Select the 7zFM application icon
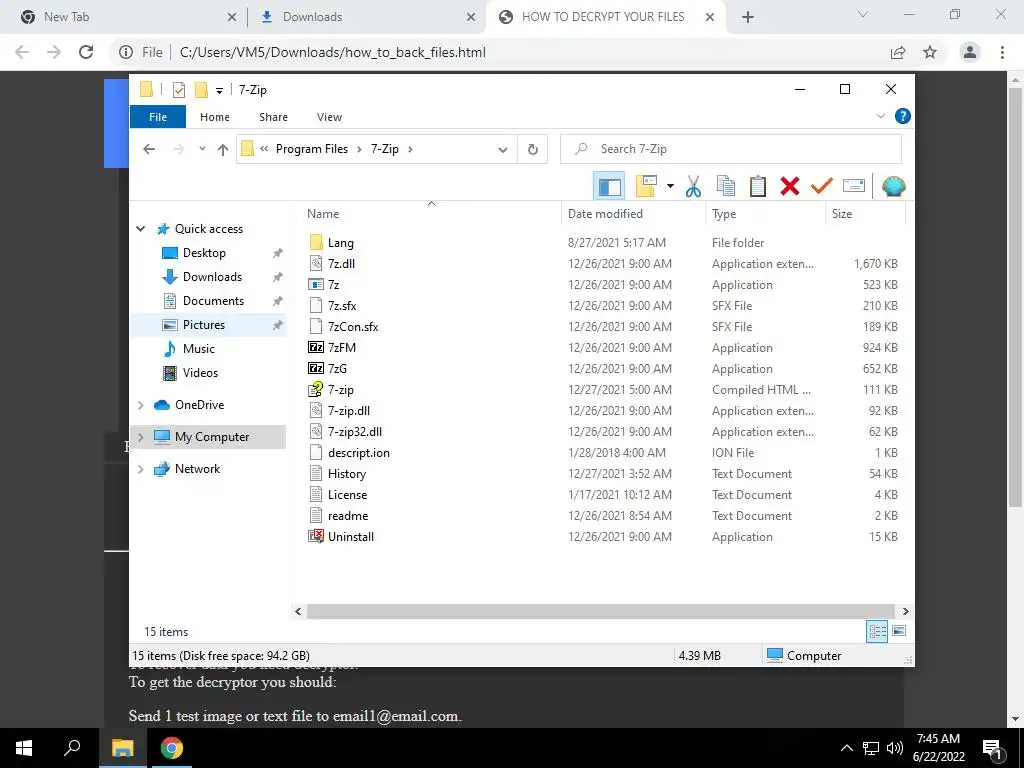Screen dimensions: 1024x768 coord(316,347)
